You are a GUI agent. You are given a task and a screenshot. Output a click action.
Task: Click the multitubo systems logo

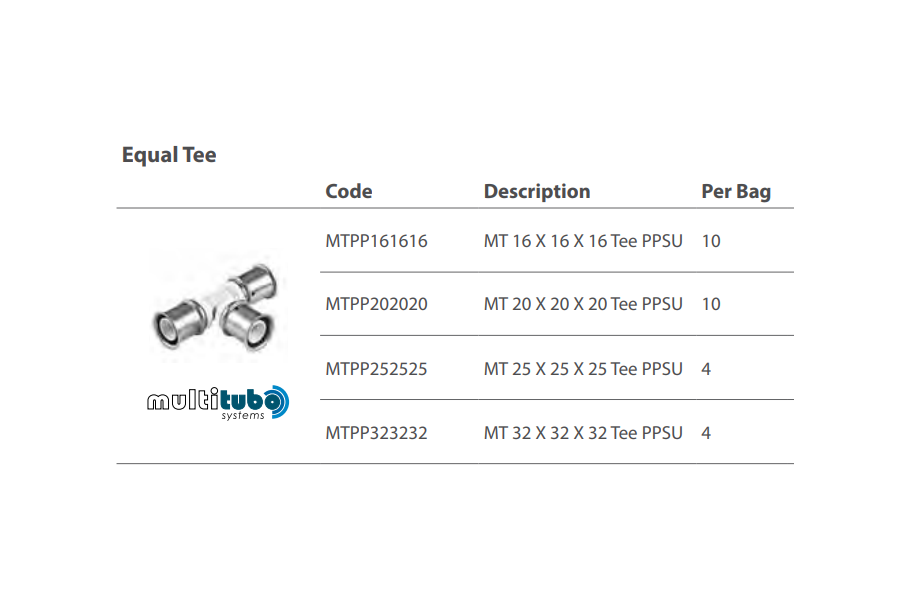218,402
